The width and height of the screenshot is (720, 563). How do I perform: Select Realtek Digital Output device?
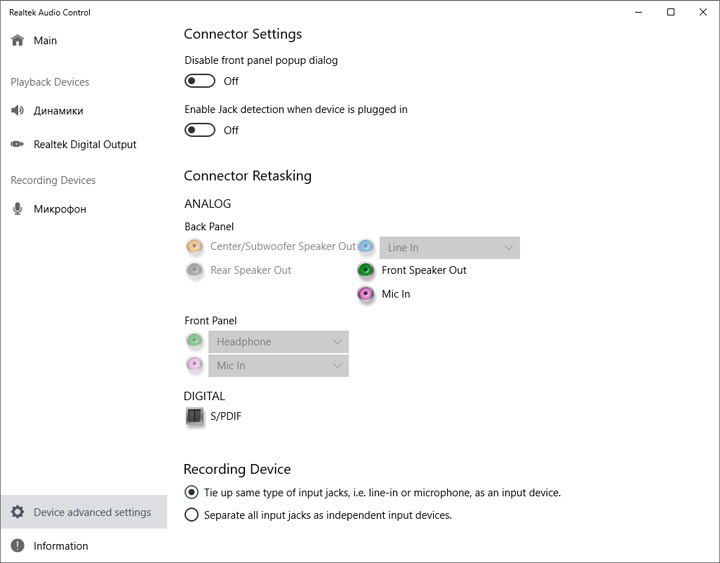(84, 145)
